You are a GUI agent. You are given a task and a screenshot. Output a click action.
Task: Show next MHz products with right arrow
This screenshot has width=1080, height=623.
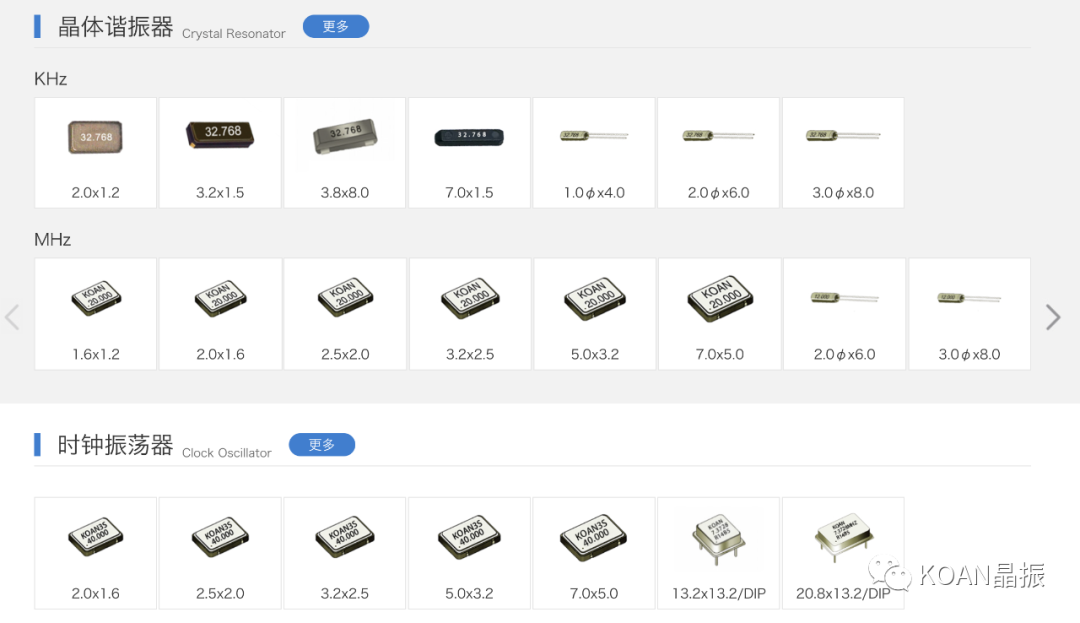coord(1052,317)
